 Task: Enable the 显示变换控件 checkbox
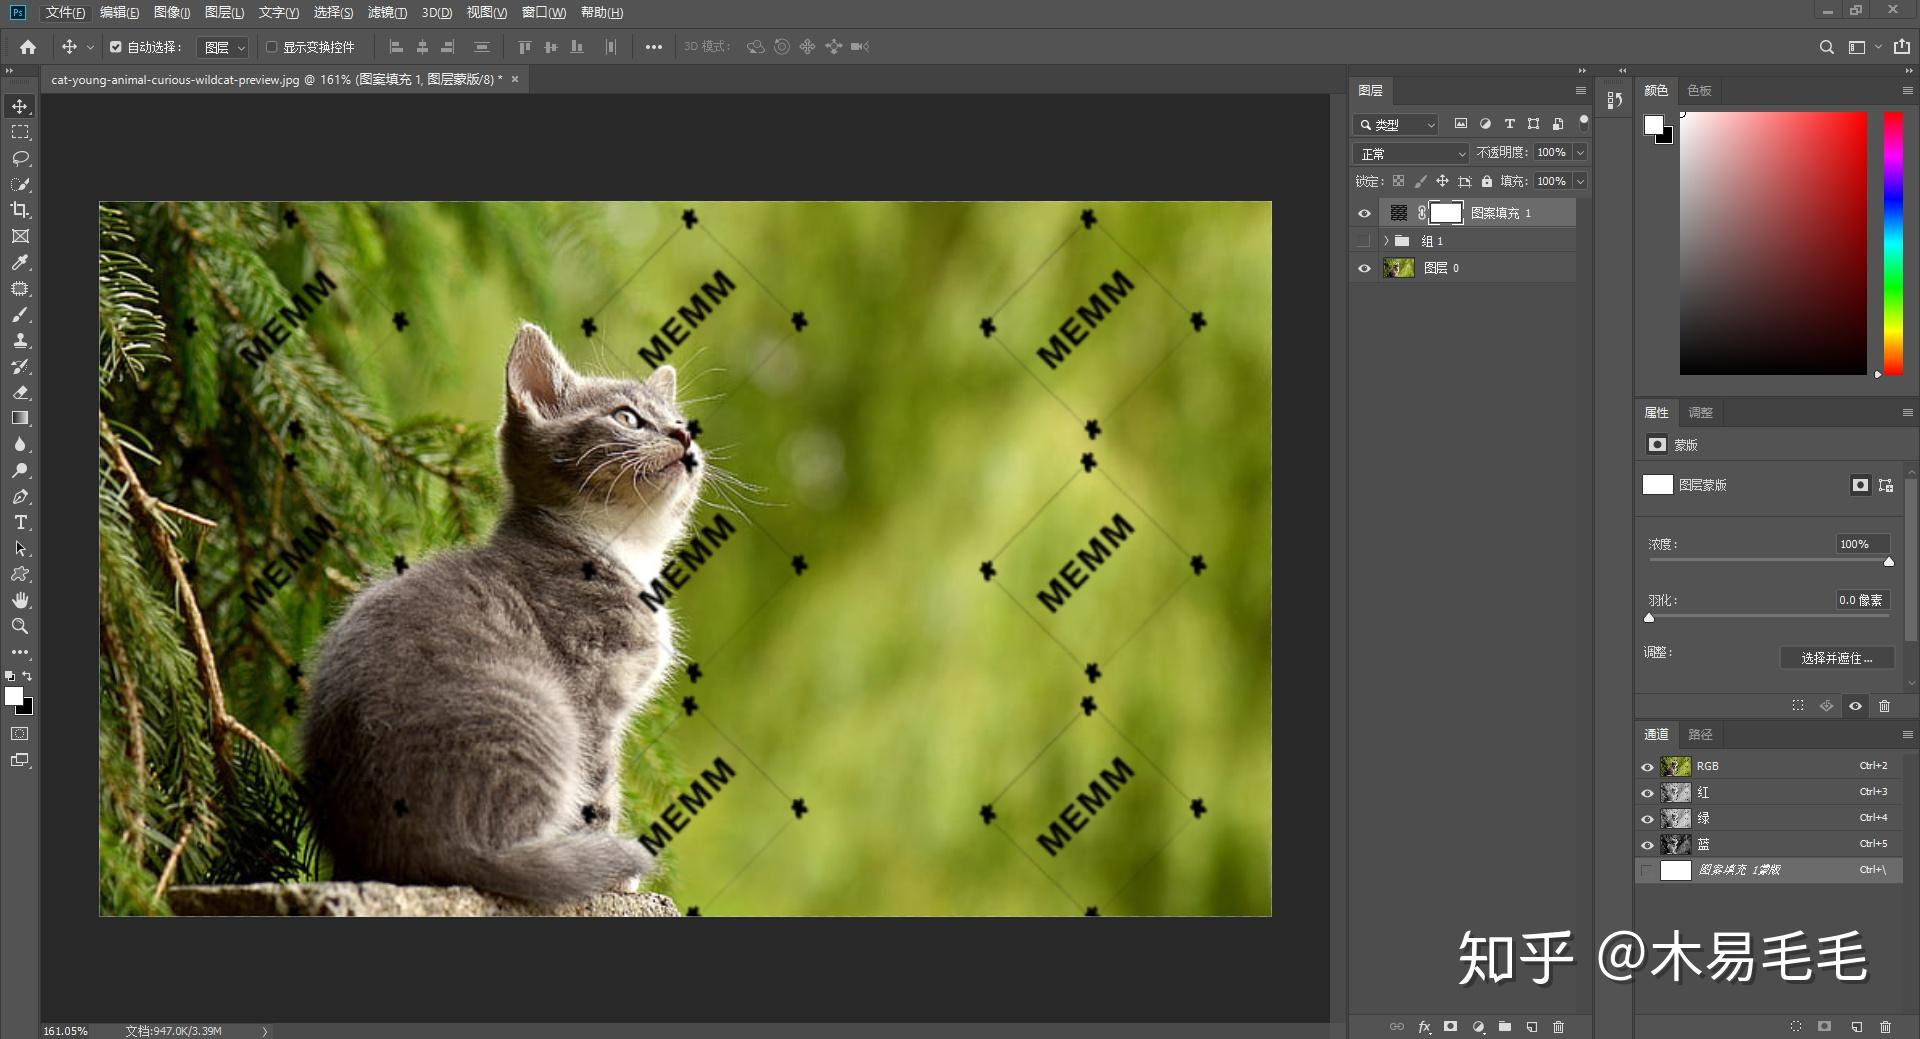pyautogui.click(x=271, y=47)
